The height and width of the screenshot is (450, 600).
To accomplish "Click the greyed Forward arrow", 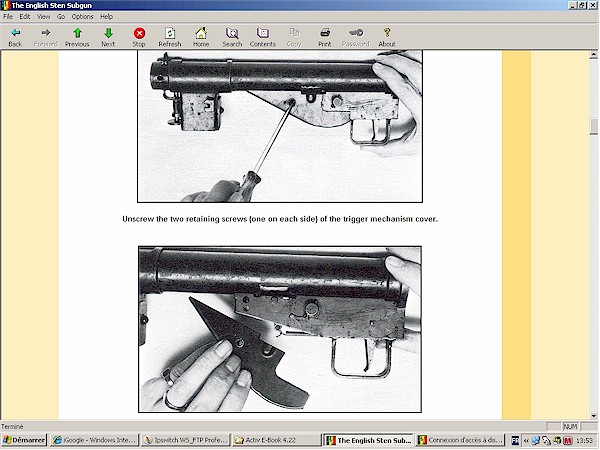I will click(x=46, y=37).
